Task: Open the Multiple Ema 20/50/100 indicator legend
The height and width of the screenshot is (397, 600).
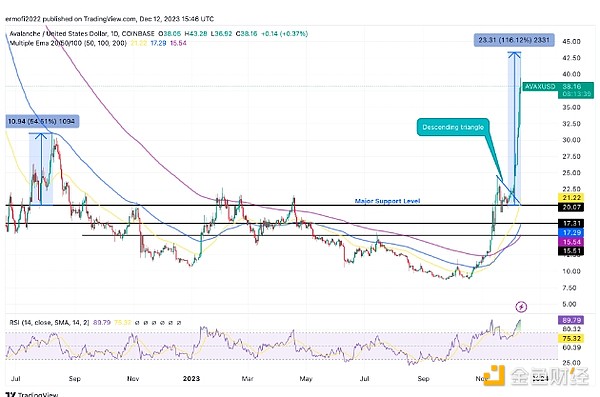Action: click(68, 43)
